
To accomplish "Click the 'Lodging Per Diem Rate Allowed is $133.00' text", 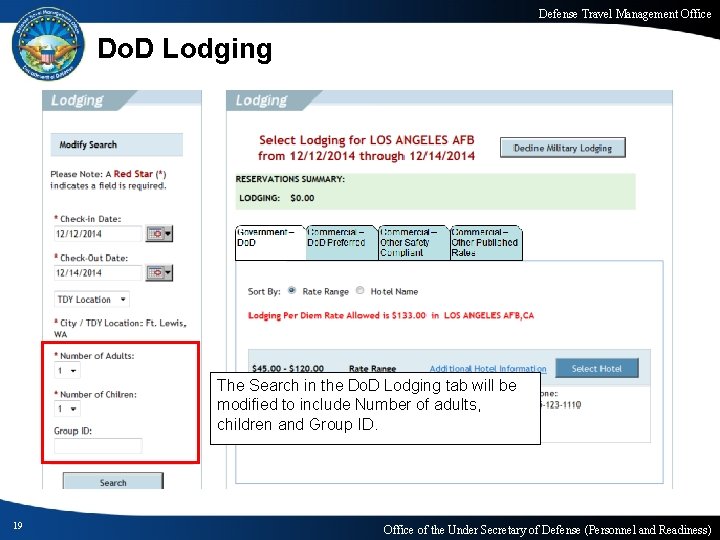I will [337, 315].
